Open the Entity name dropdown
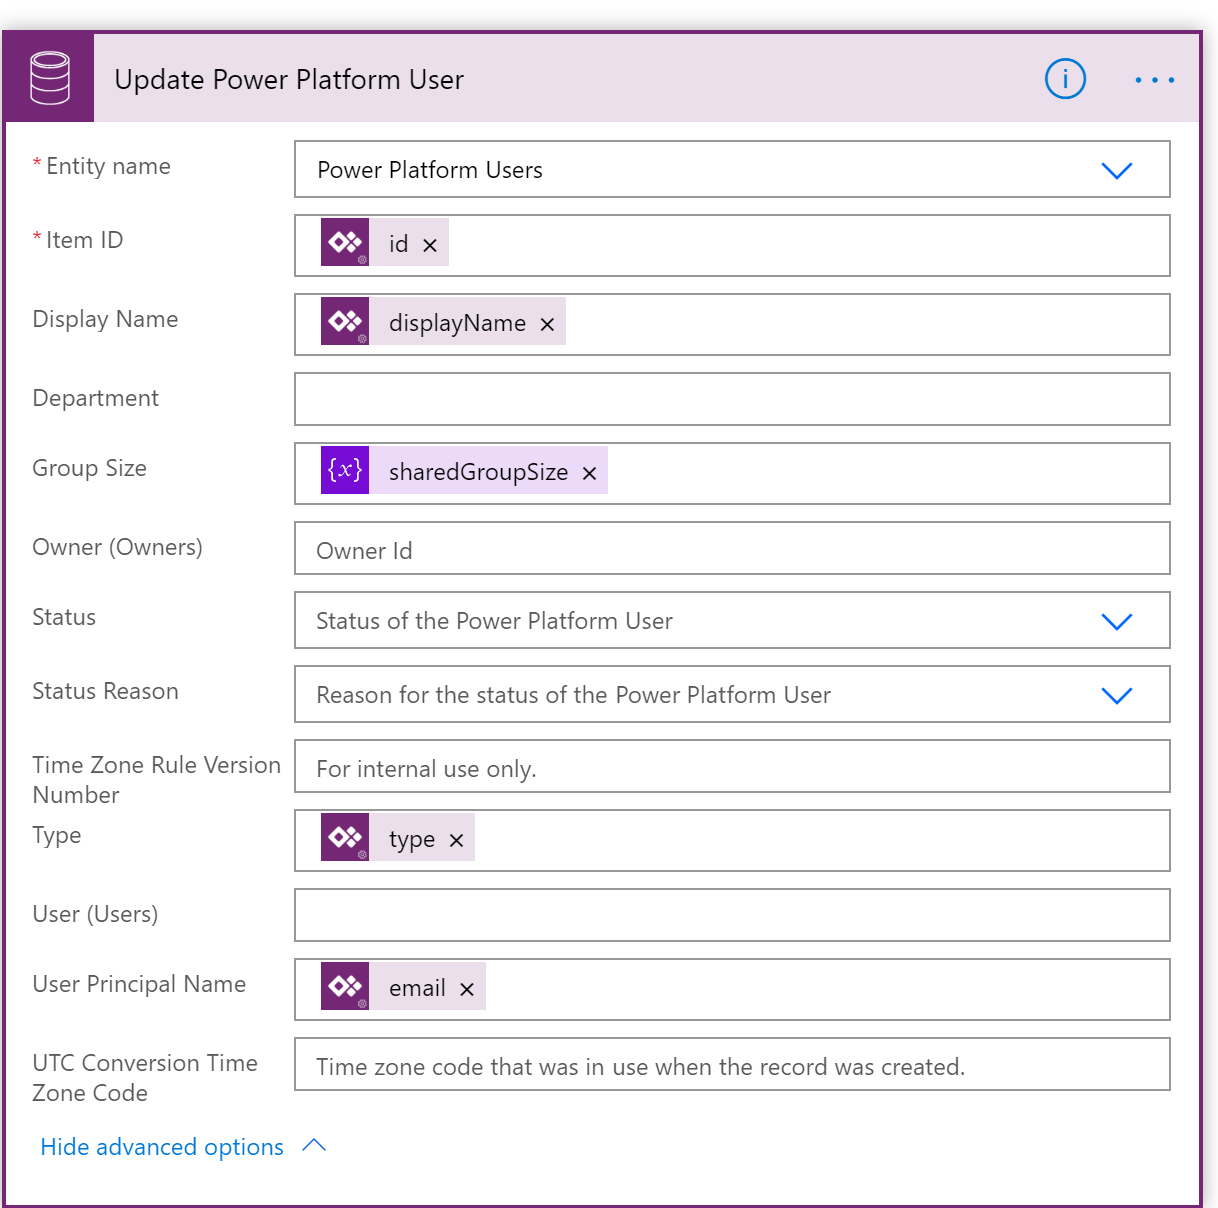The height and width of the screenshot is (1208, 1218). (1117, 170)
